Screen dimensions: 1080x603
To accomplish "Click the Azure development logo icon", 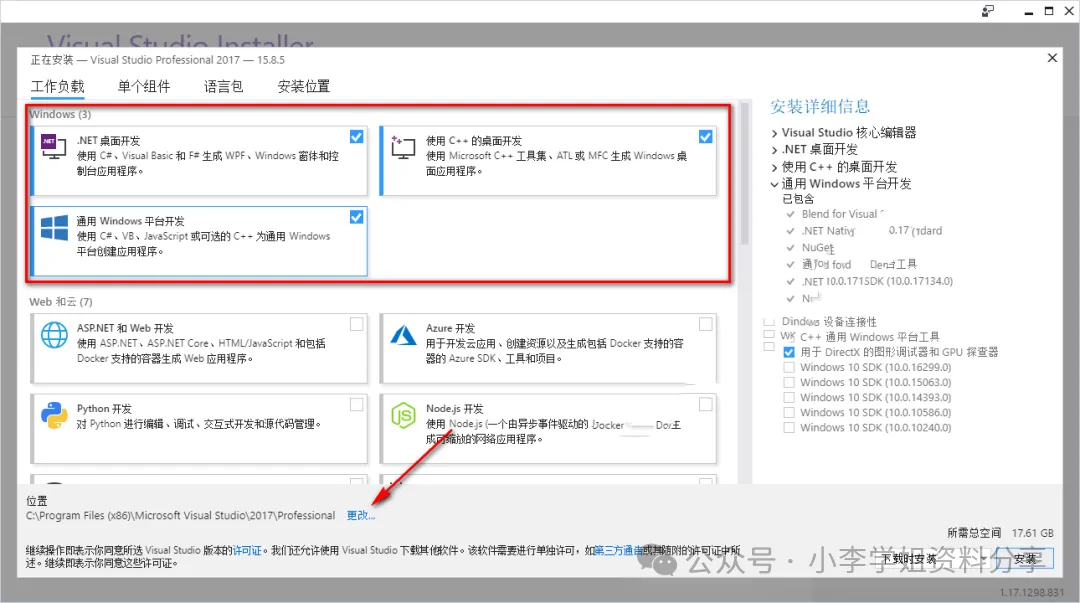I will click(404, 335).
